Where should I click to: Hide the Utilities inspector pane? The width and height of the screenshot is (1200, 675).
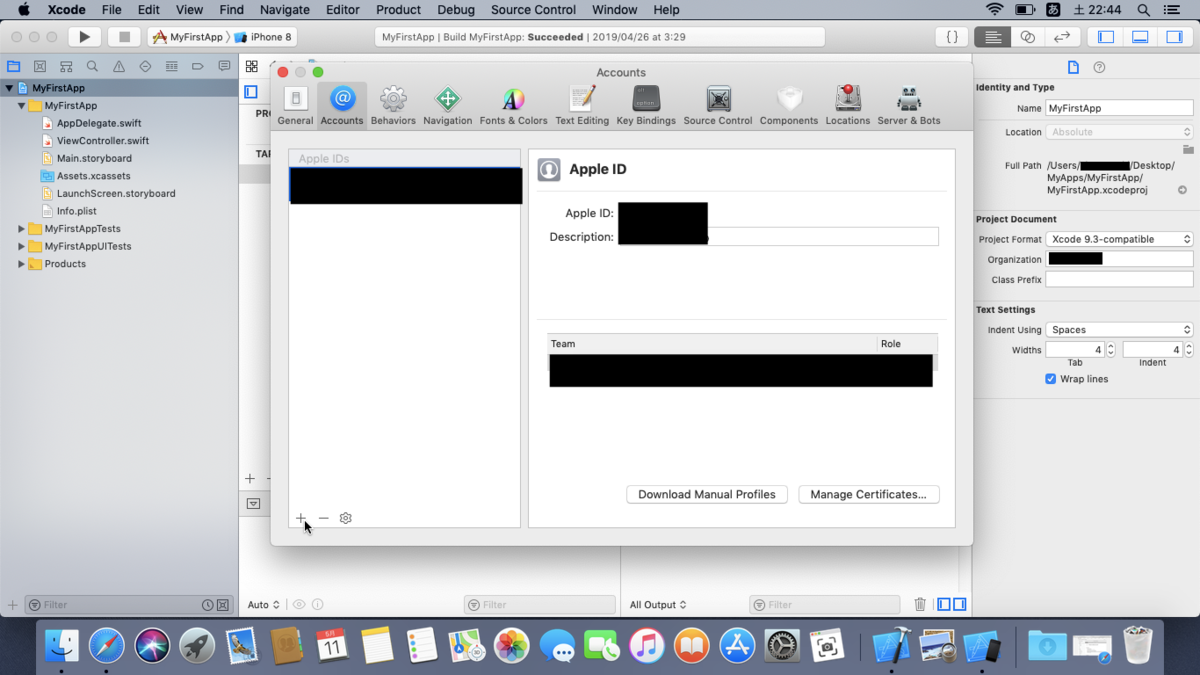point(1175,37)
